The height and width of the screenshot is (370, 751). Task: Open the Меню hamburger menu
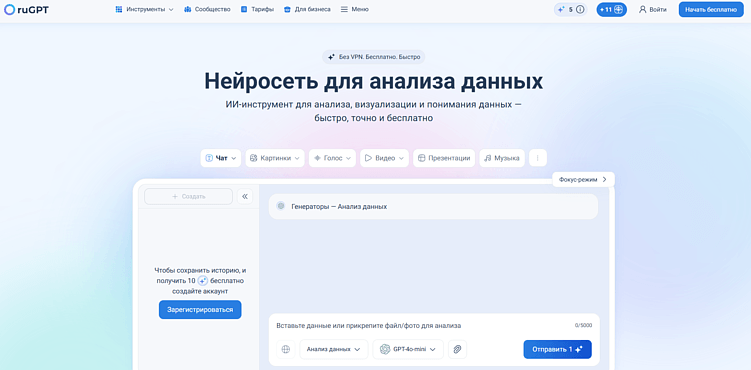click(x=354, y=9)
